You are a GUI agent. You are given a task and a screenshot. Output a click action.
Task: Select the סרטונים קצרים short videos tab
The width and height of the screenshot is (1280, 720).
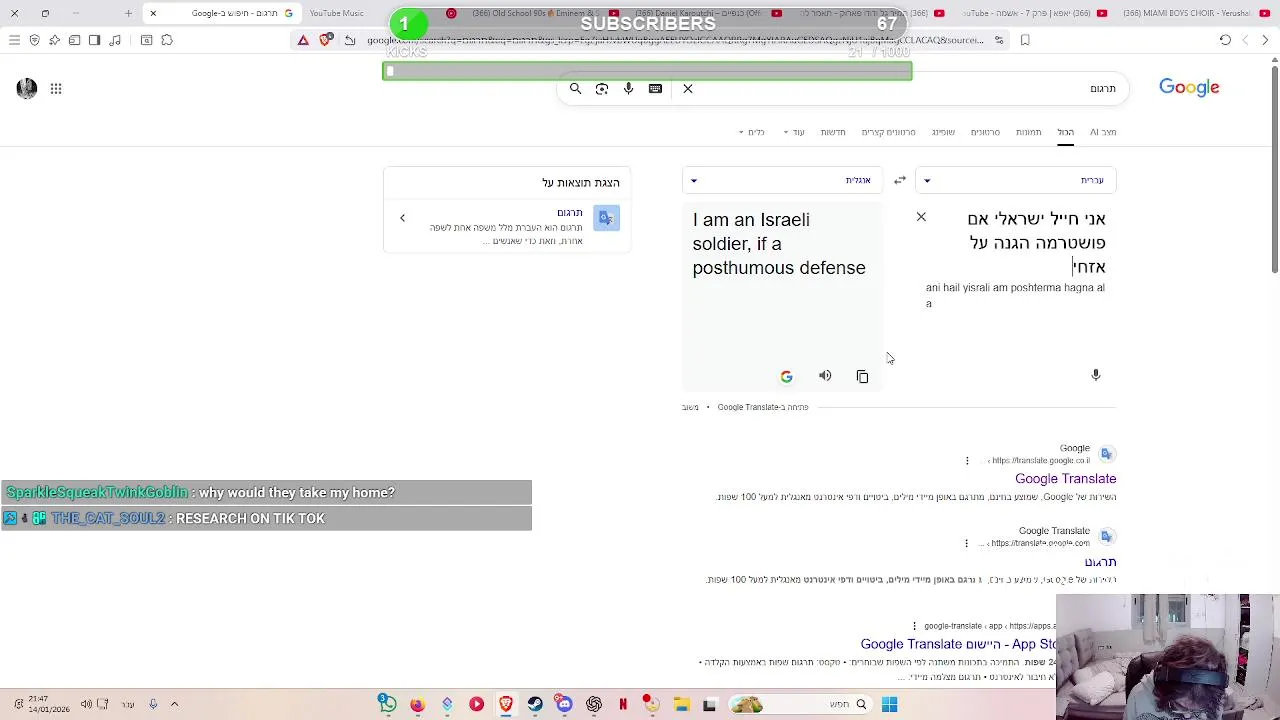click(x=888, y=132)
